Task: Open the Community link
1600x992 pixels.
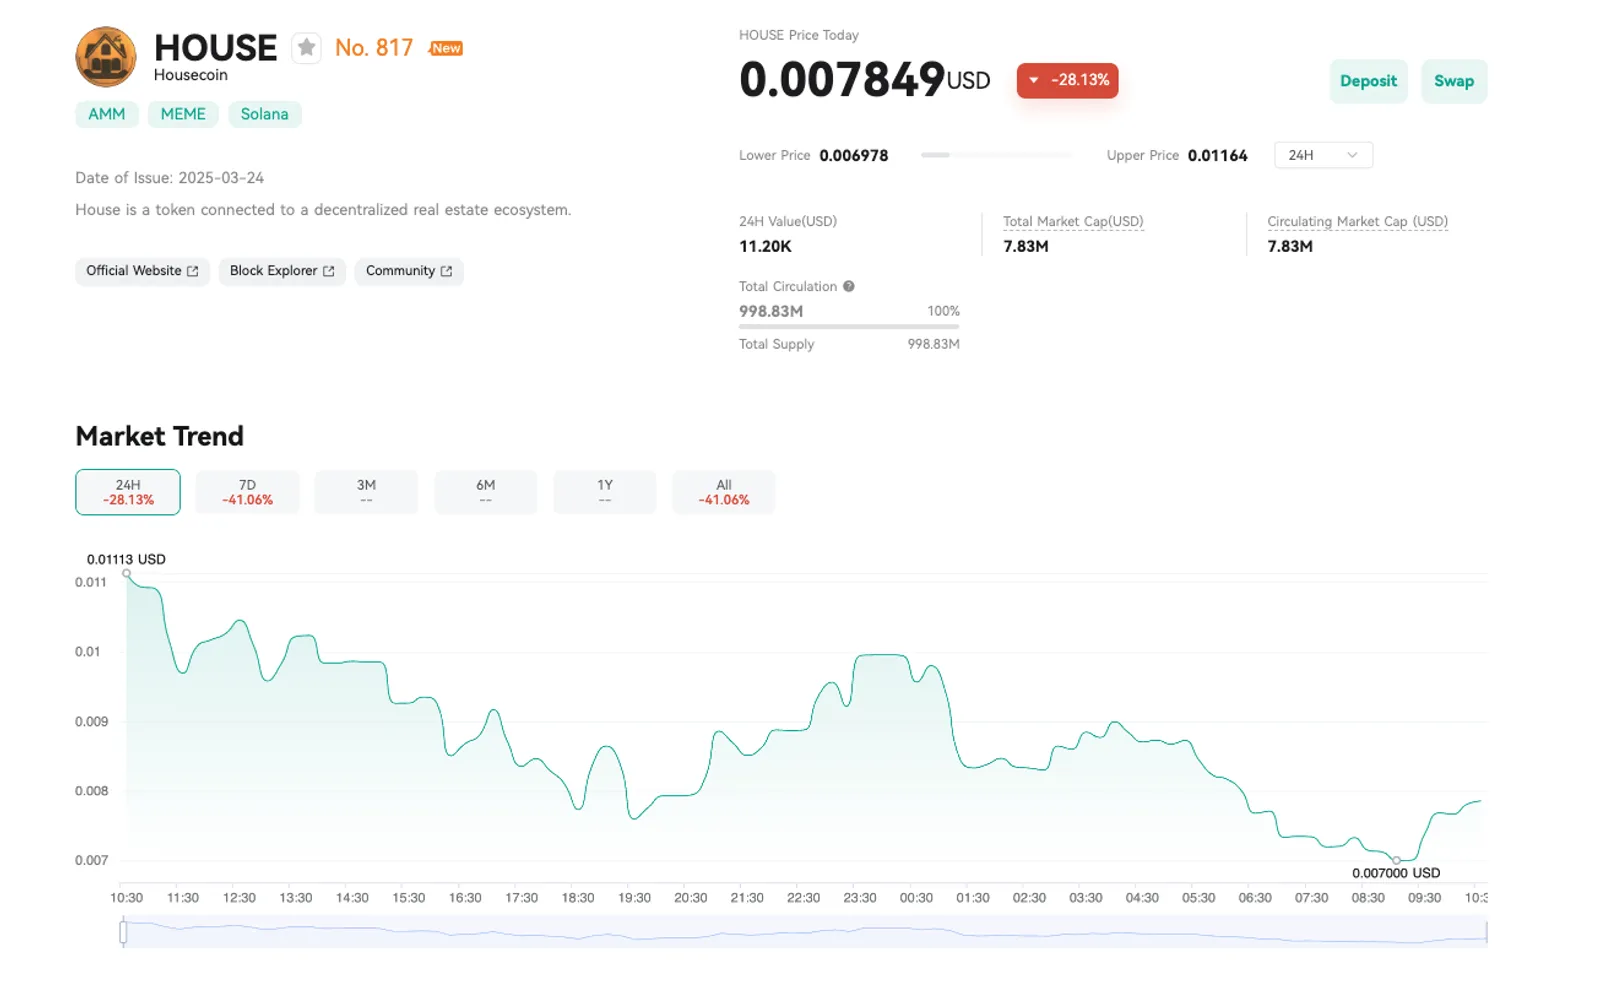Action: [x=409, y=271]
